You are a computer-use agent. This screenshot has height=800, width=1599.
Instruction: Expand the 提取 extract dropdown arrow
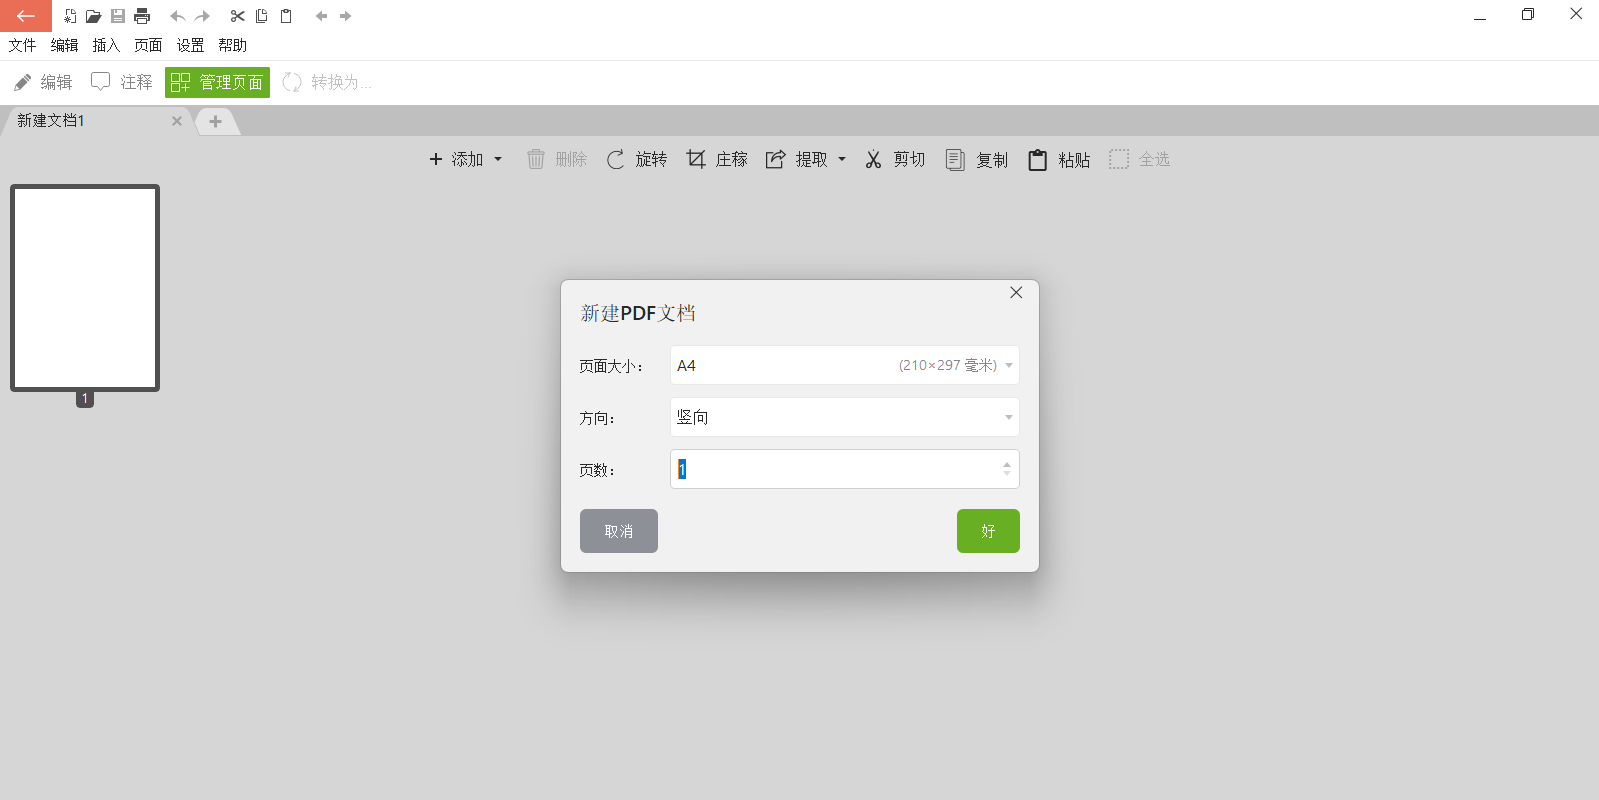[x=842, y=160]
